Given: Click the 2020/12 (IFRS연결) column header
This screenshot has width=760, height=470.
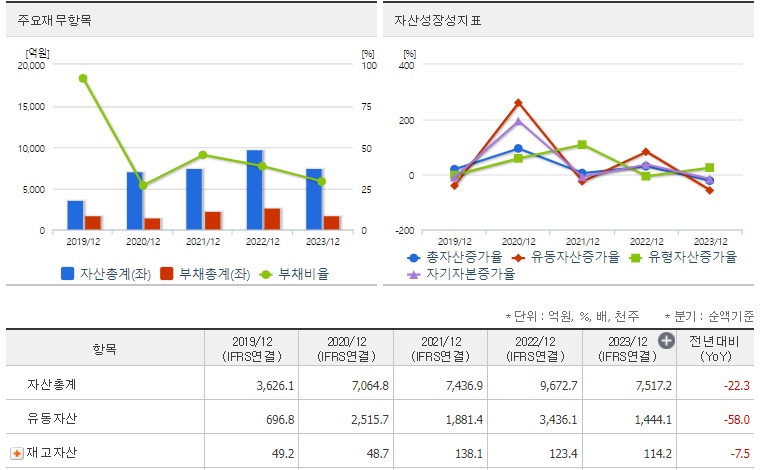Looking at the screenshot, I should [347, 349].
